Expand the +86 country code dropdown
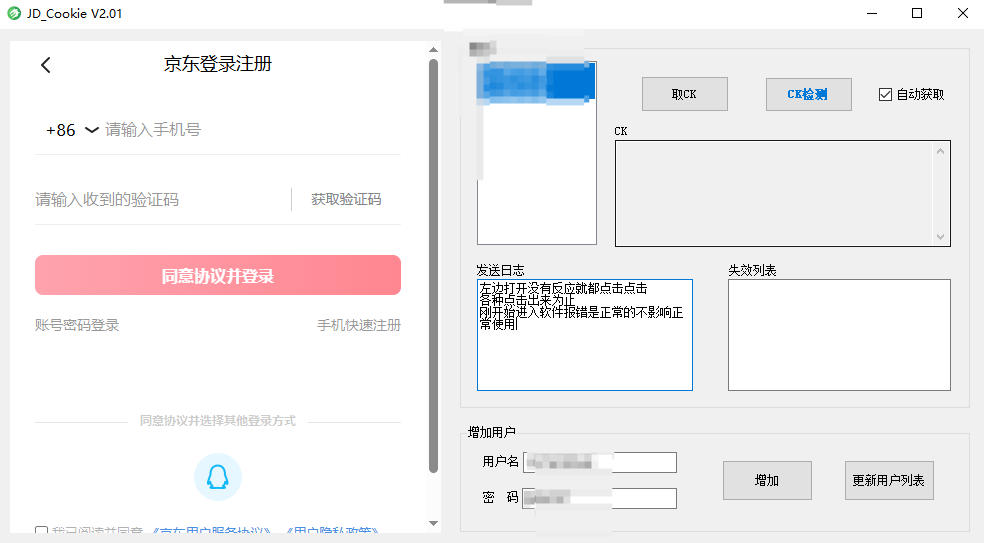 pos(92,130)
